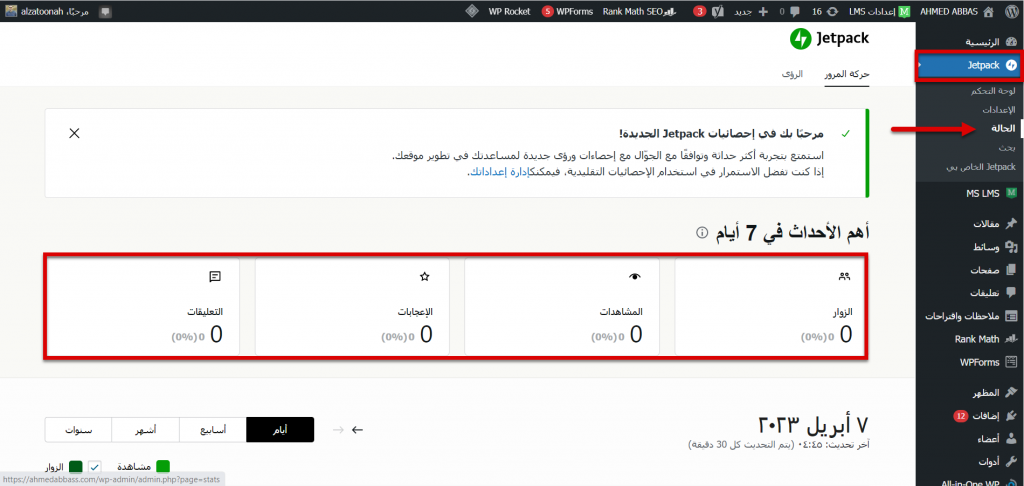Click visitors people icon in الزوار card

click(x=844, y=276)
